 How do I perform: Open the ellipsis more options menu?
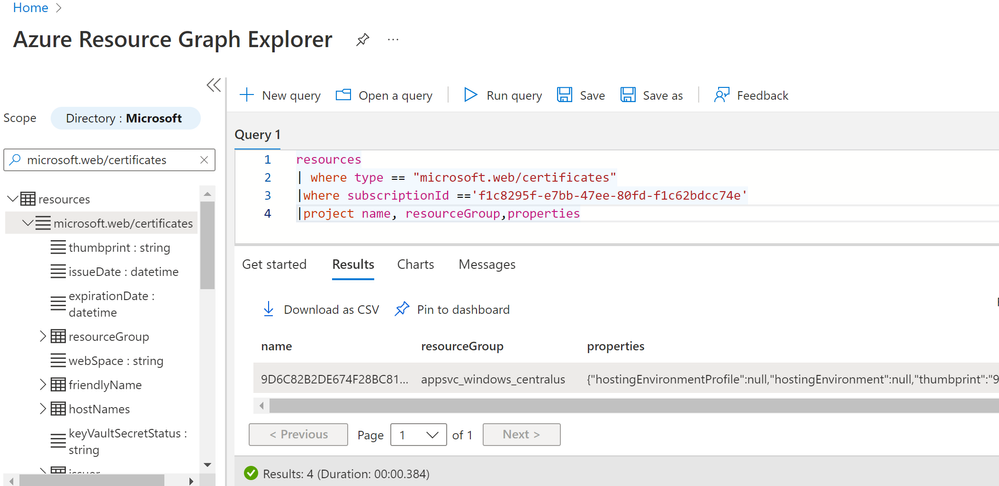[393, 39]
